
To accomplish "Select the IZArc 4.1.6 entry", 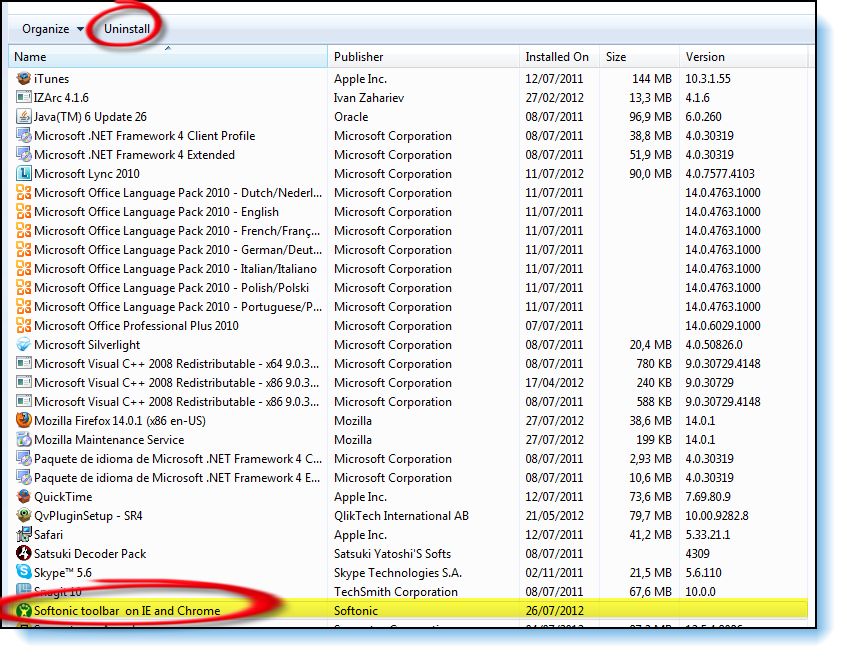I will tap(61, 98).
